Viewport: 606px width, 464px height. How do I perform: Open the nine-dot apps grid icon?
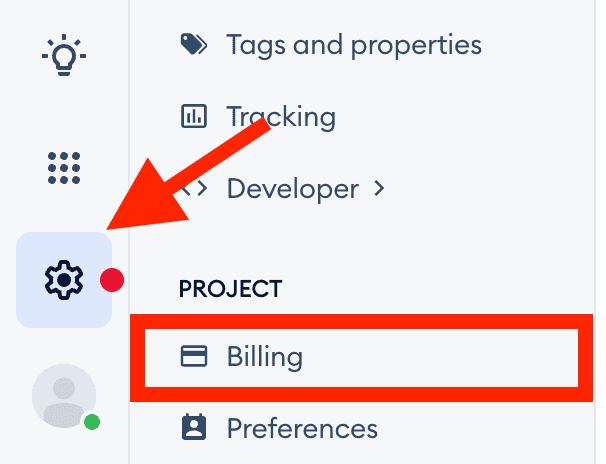64,167
